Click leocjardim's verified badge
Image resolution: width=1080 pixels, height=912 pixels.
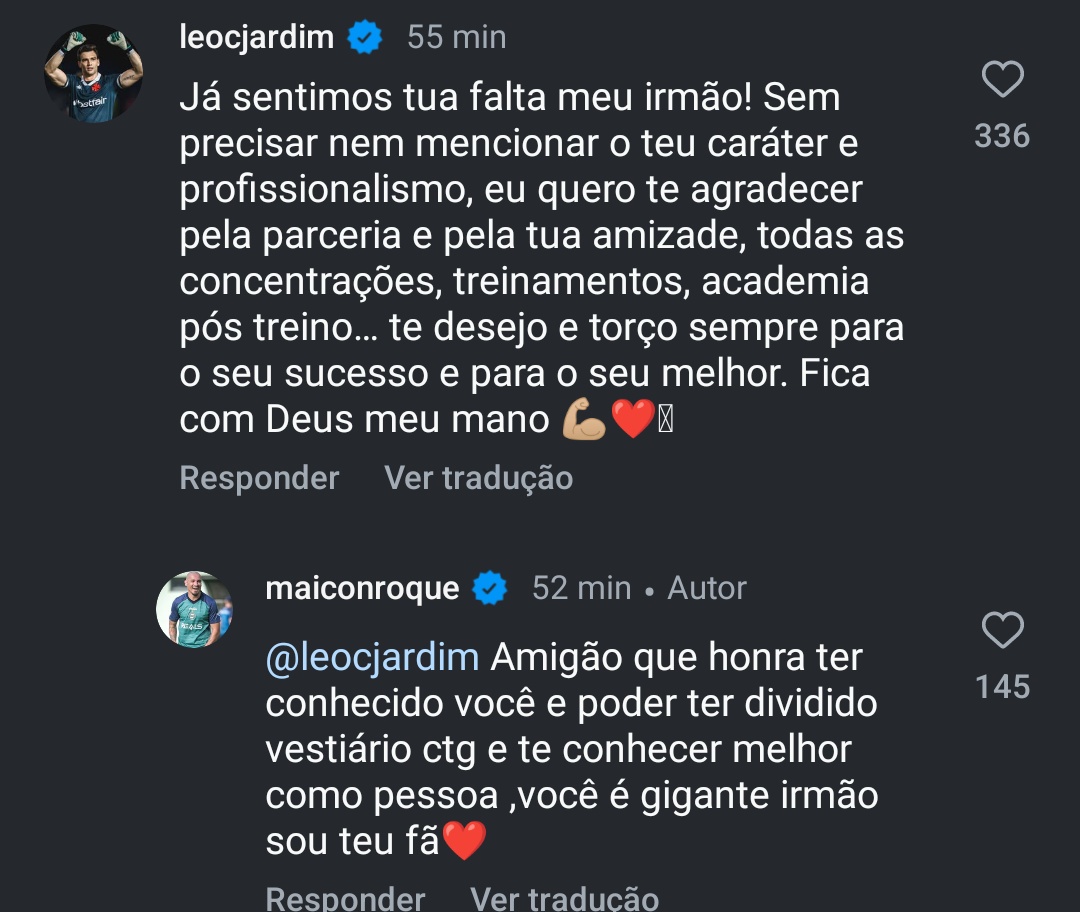coord(364,38)
